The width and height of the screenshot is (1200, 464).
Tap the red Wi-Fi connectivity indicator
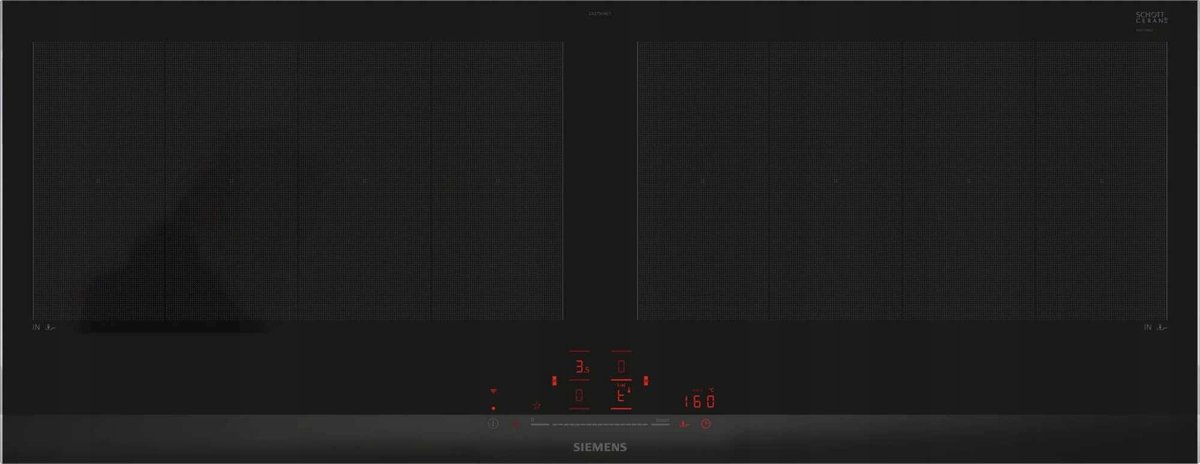tap(492, 391)
